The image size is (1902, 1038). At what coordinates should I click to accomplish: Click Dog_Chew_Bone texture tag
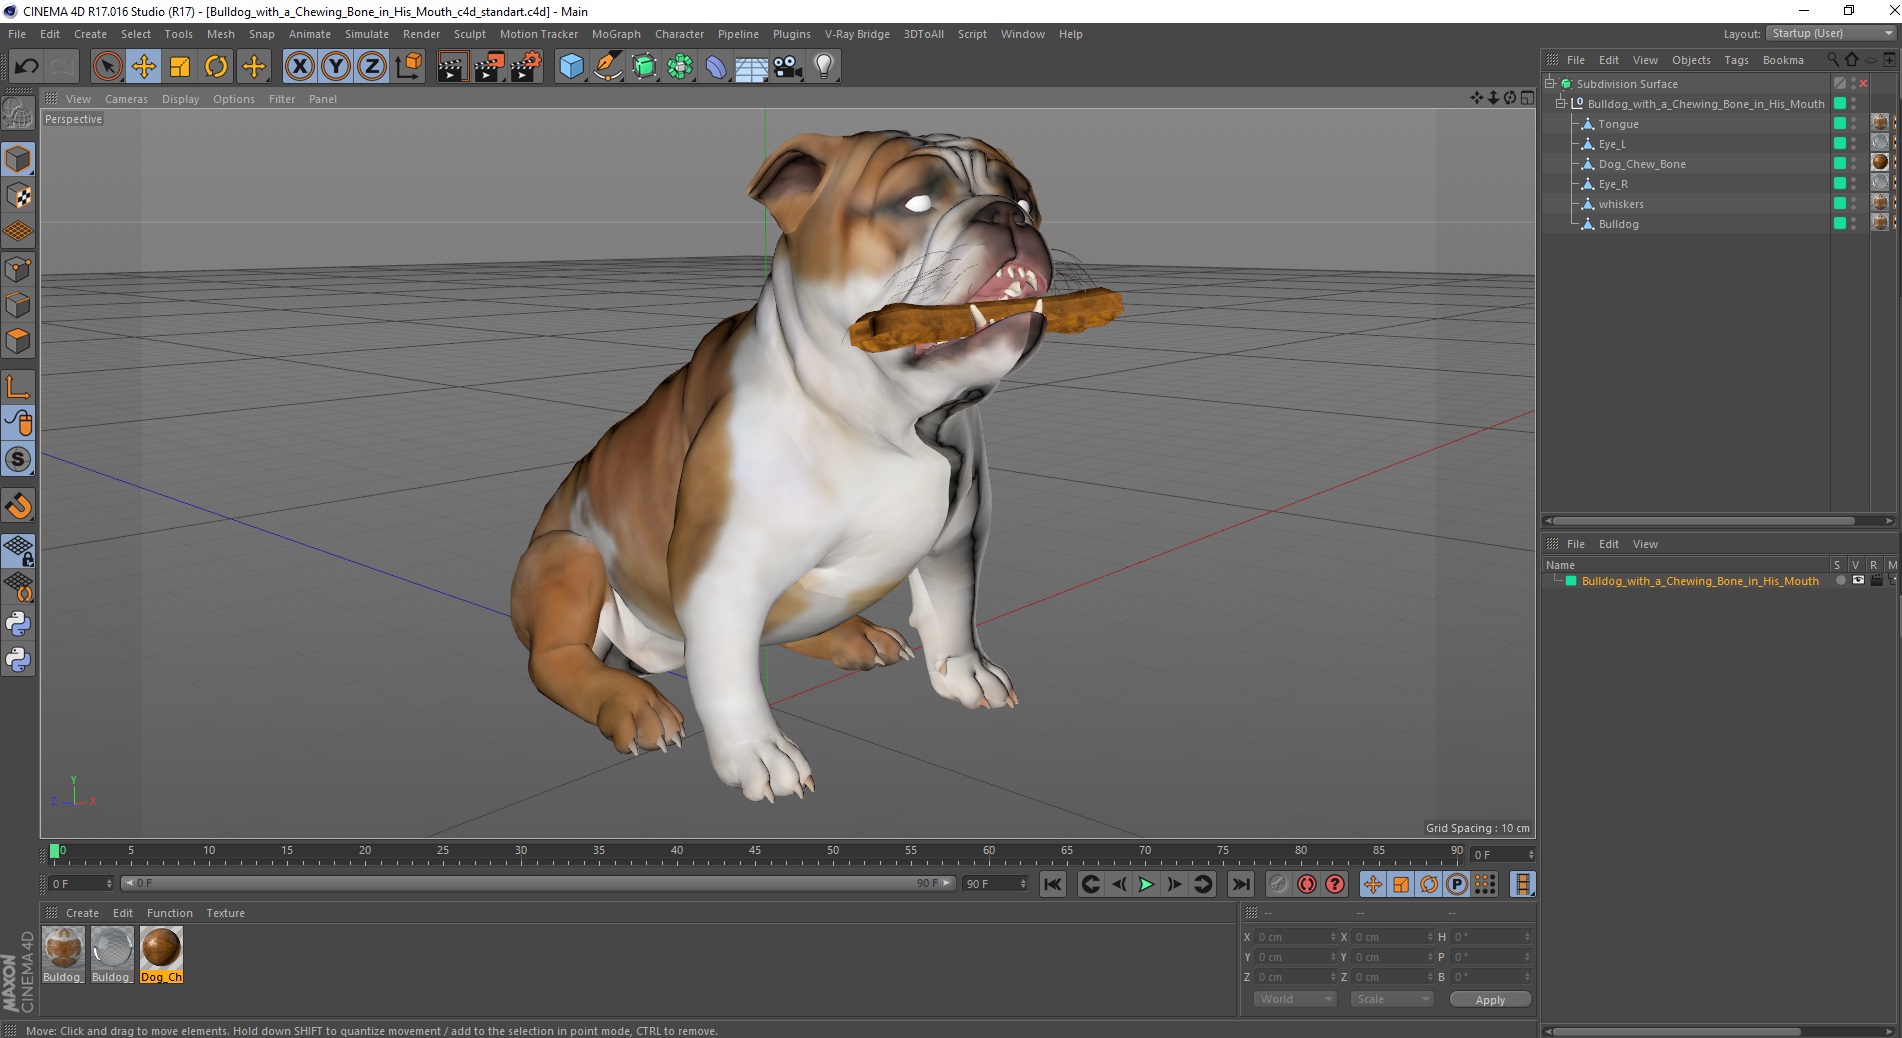[x=1880, y=163]
